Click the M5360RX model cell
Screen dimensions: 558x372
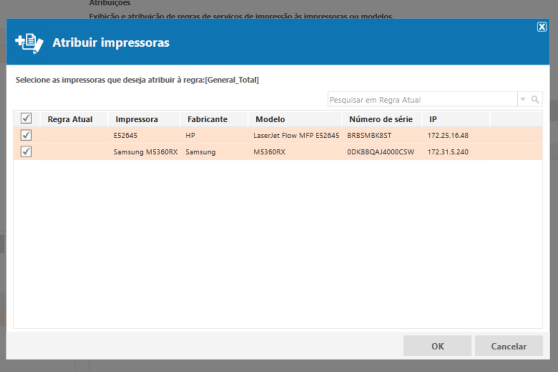click(269, 152)
